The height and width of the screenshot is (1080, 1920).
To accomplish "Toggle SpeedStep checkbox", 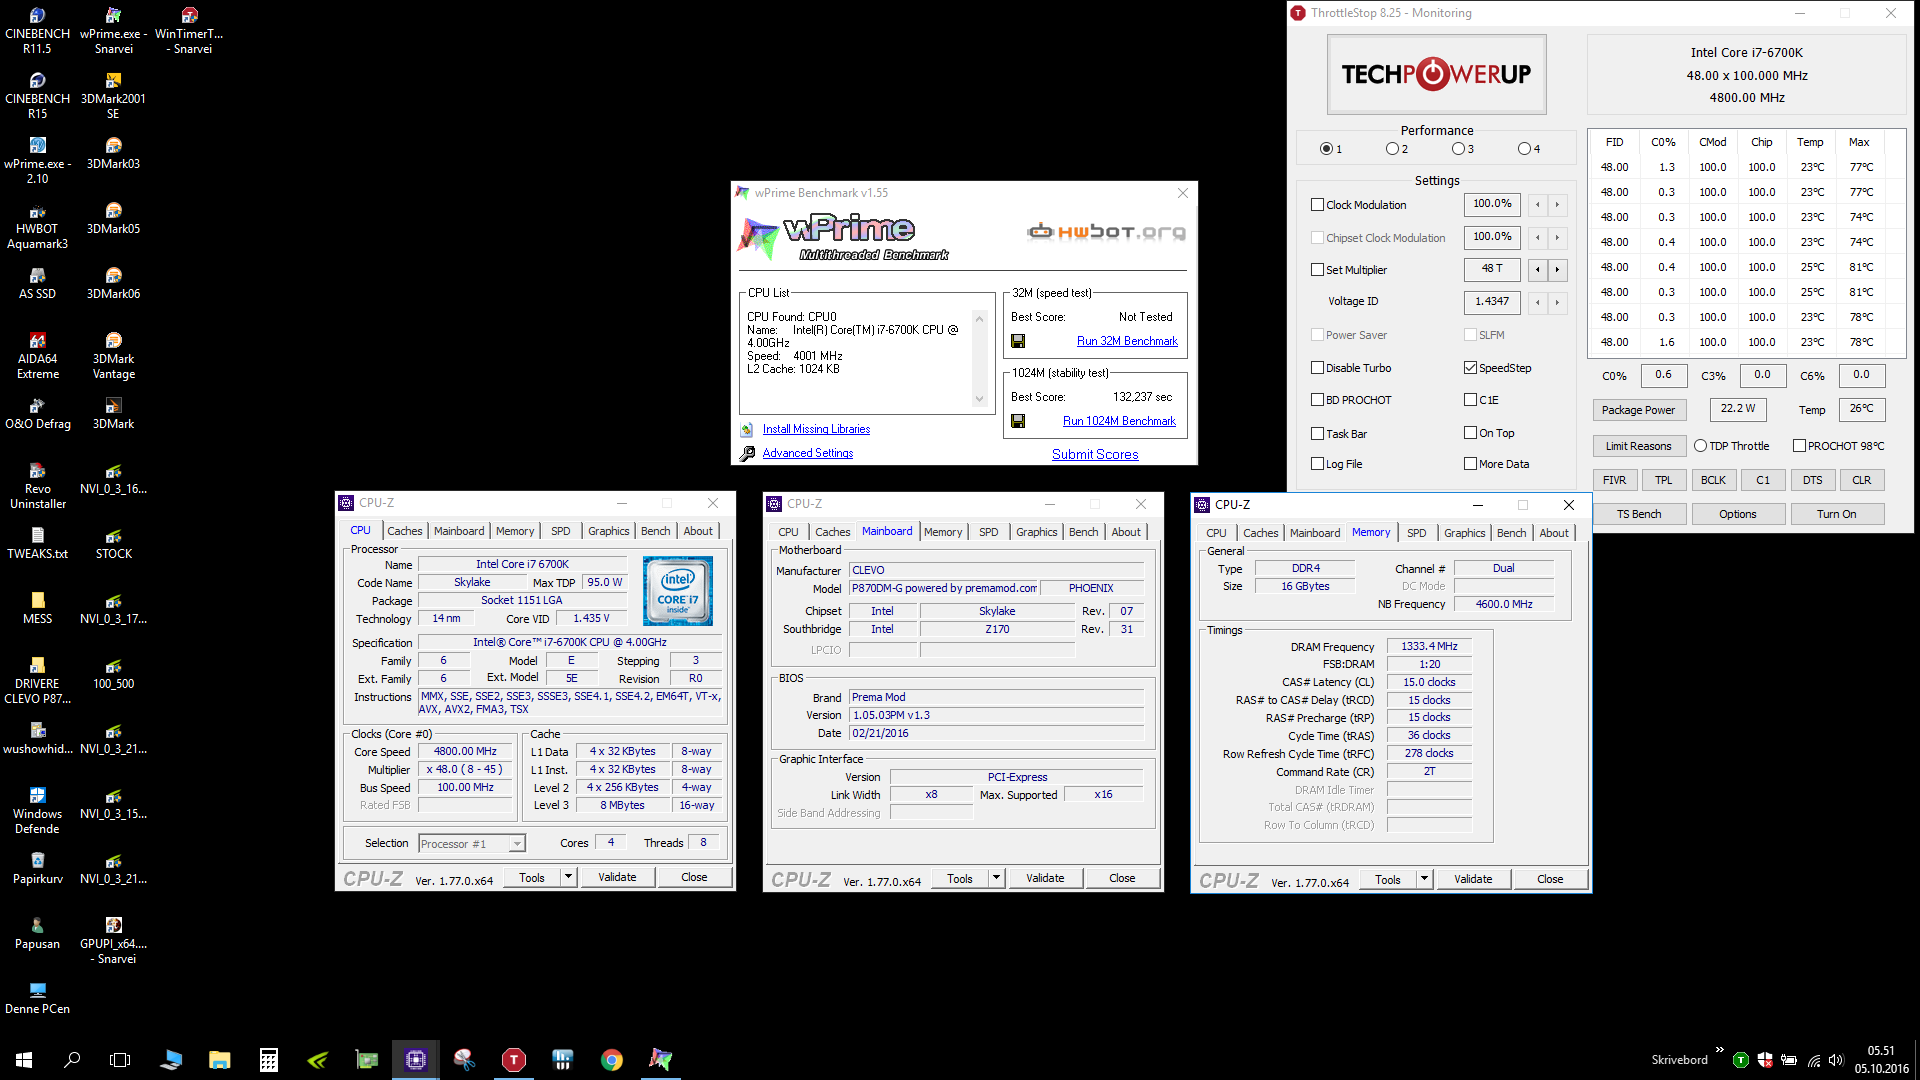I will pyautogui.click(x=1471, y=368).
